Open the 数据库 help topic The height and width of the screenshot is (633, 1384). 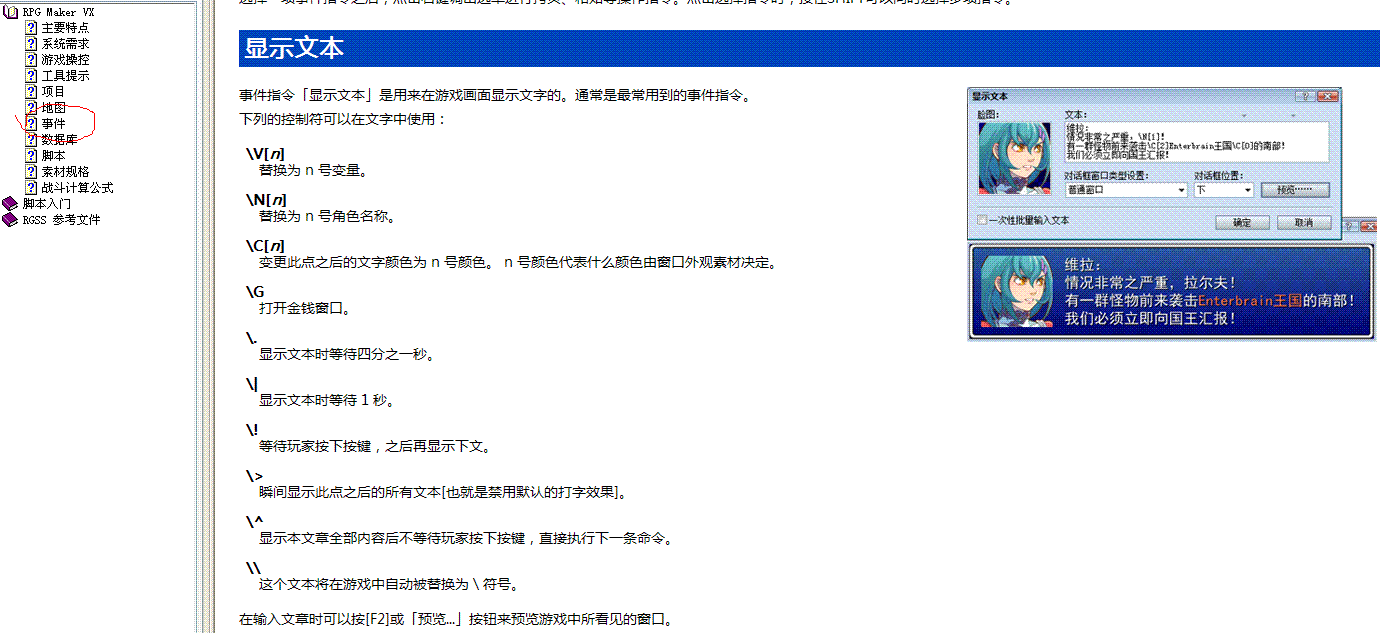pyautogui.click(x=59, y=140)
